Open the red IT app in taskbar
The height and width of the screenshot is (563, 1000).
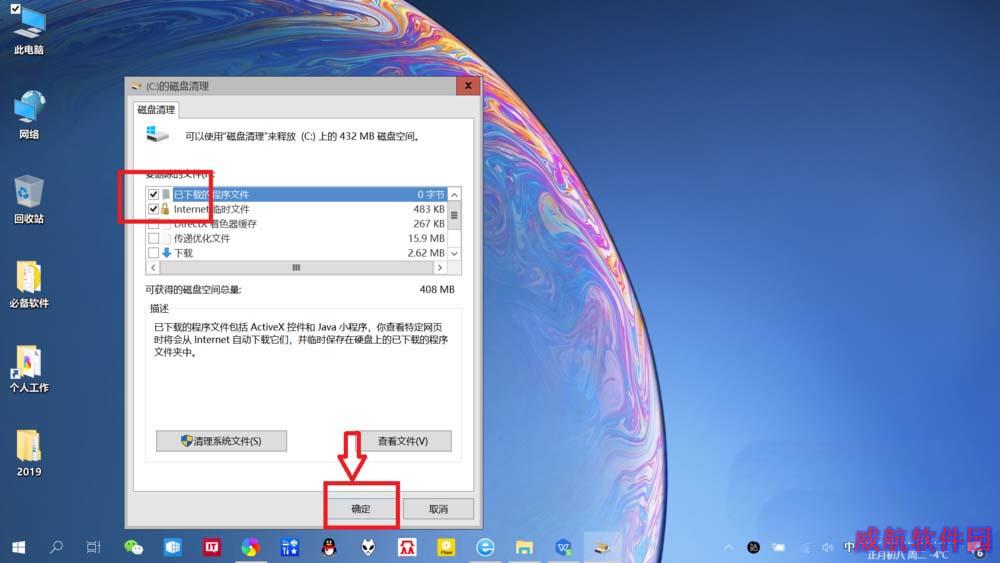click(212, 547)
